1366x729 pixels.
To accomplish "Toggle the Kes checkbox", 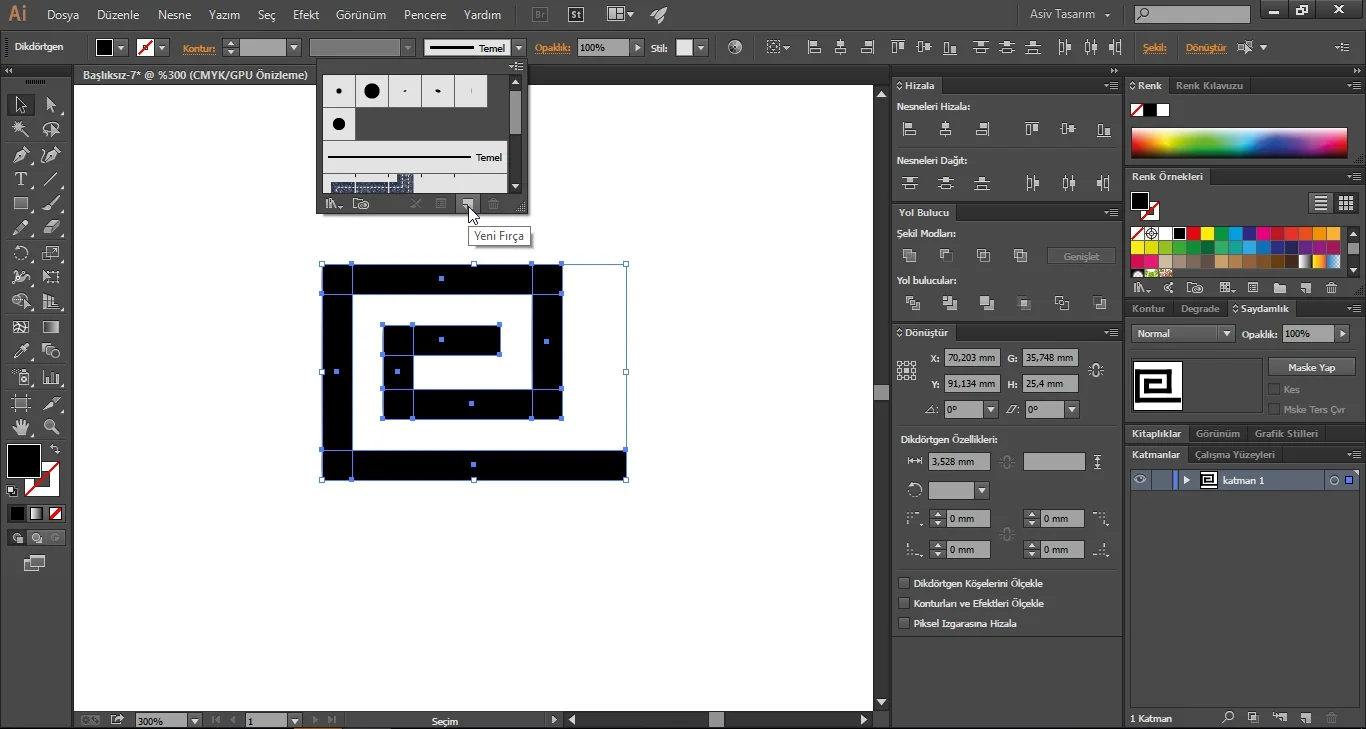I will point(1274,389).
